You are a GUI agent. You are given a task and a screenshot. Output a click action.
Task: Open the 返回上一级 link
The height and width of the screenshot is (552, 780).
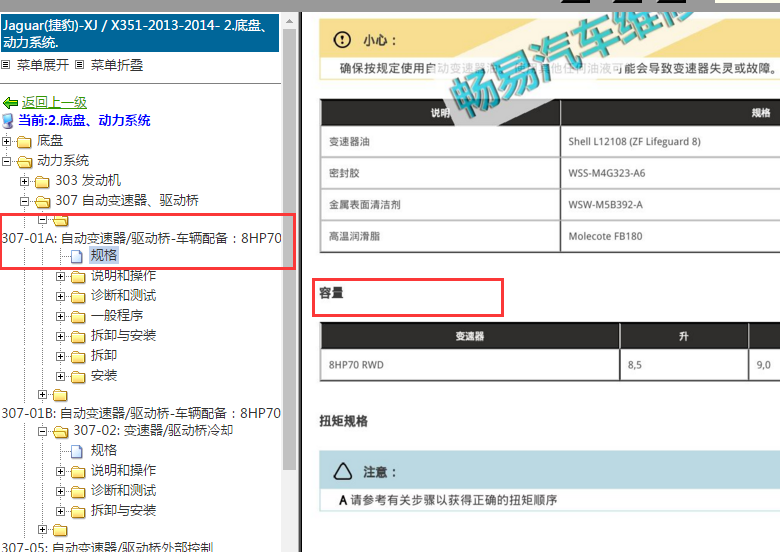54,102
